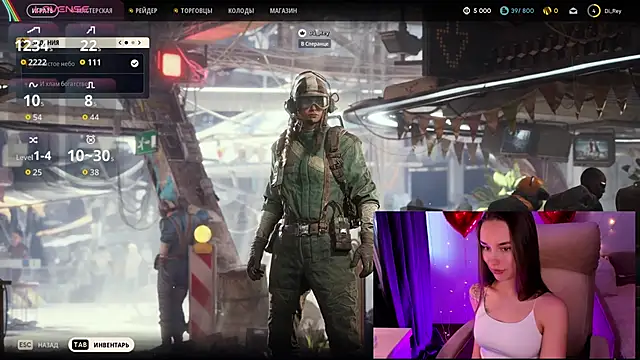The image size is (640, 360).
Task: Click the 10~30 s value
Action: pyautogui.click(x=91, y=156)
